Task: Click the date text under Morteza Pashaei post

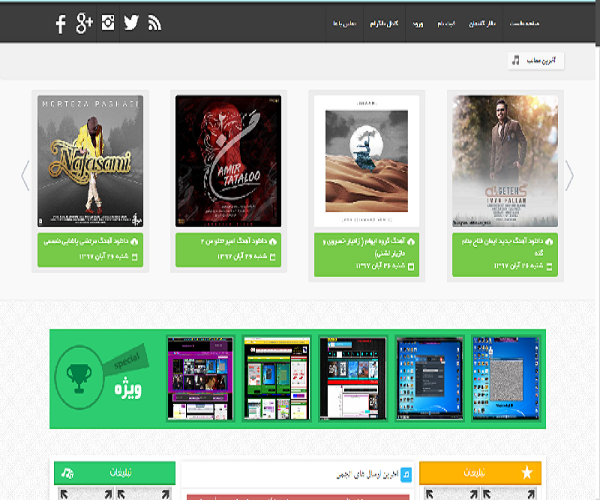Action: point(104,257)
